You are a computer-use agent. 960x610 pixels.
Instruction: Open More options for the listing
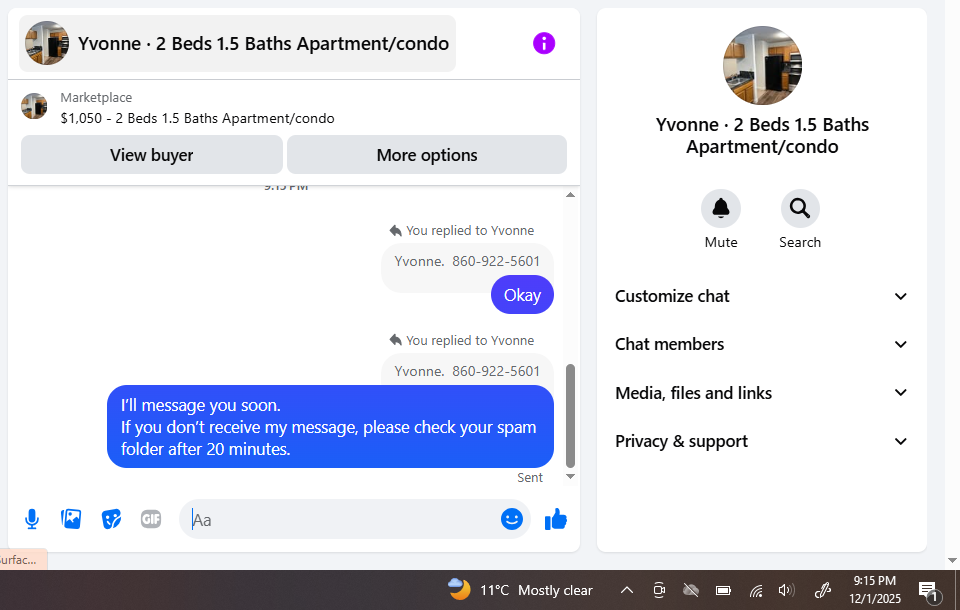pos(427,155)
